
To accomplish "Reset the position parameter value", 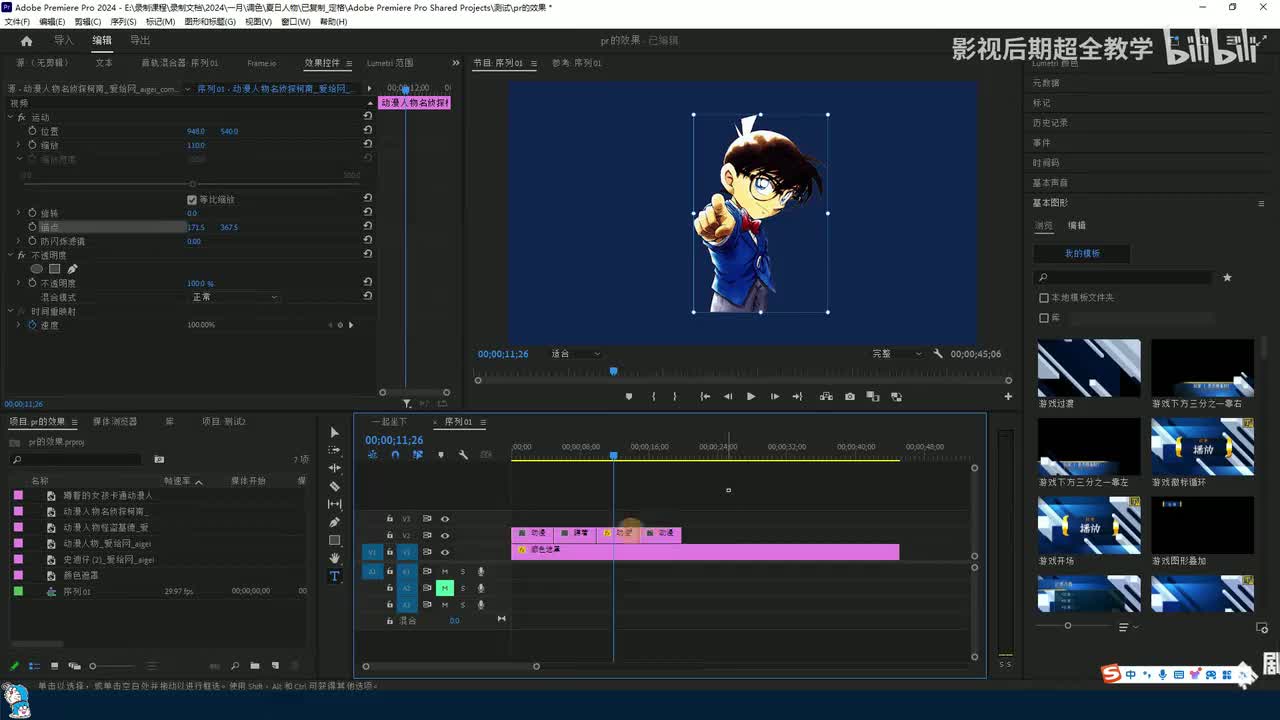I will (368, 131).
